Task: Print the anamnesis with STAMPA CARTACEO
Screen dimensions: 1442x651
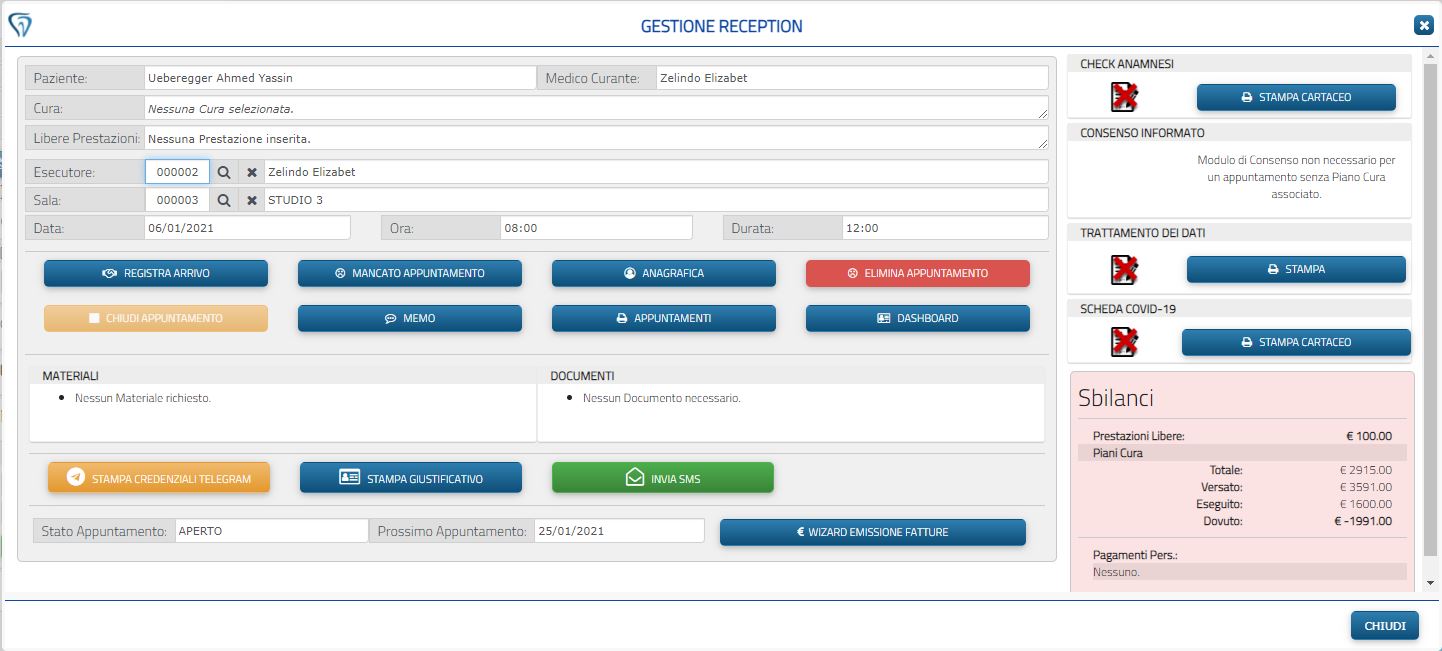Action: point(1295,97)
